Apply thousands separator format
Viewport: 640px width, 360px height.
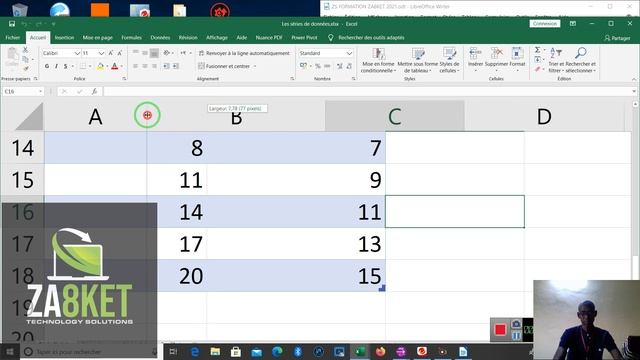(x=327, y=66)
